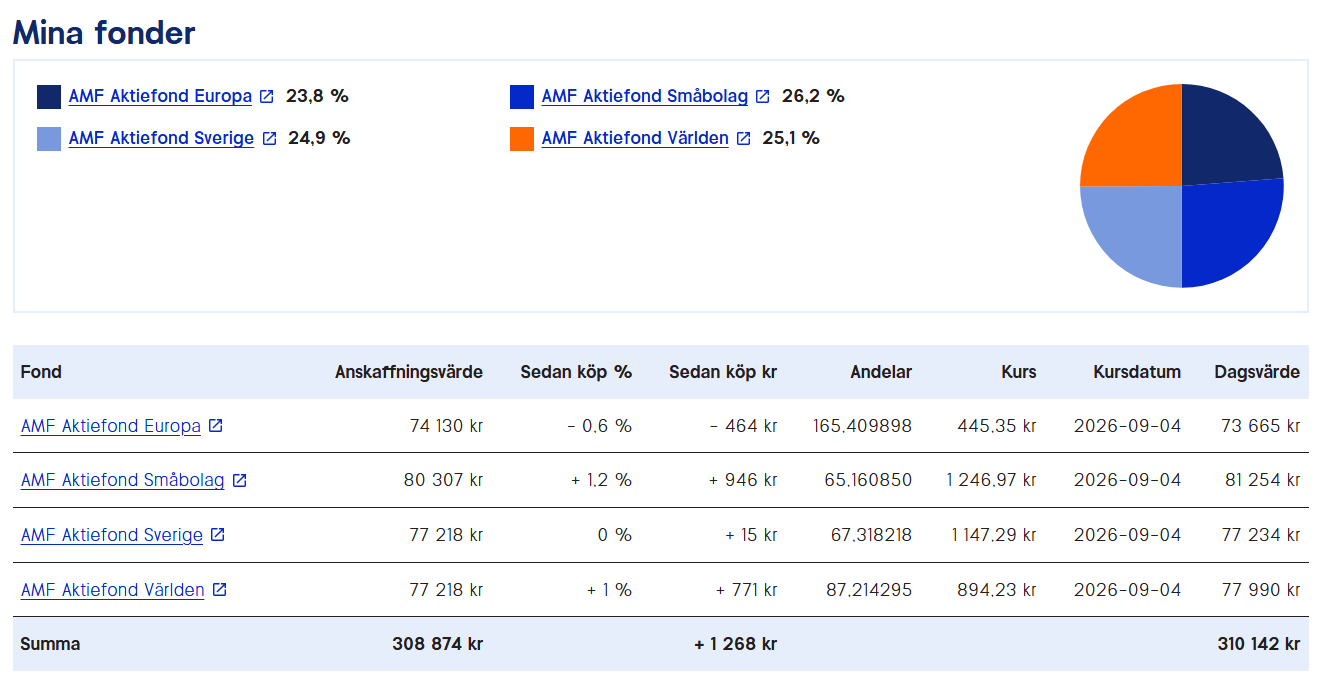This screenshot has height=681, width=1323.
Task: Click external link icon beside Småbolag legend
Action: pos(762,97)
